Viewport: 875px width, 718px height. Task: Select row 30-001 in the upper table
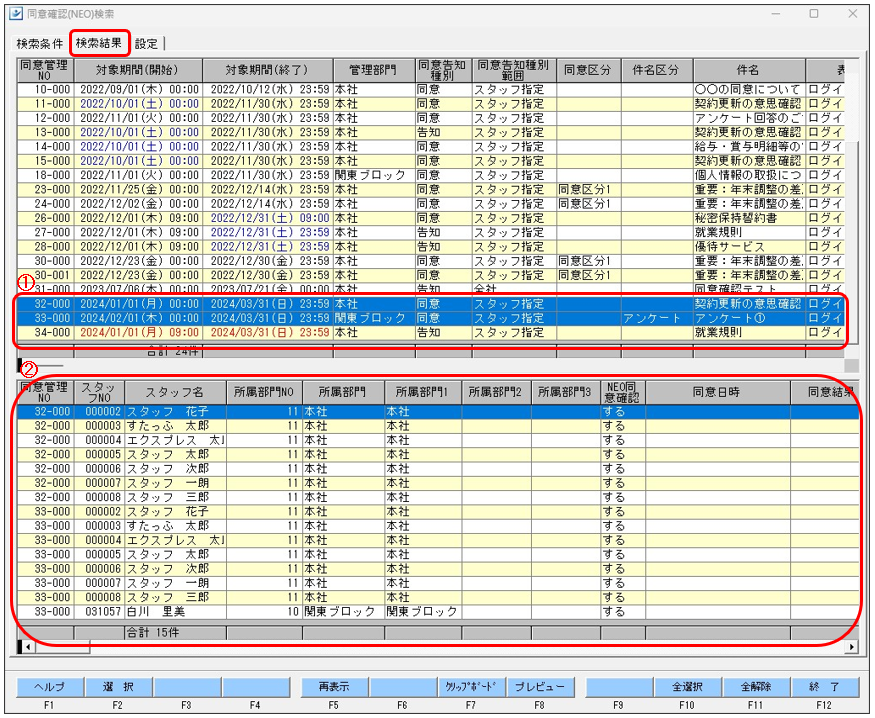click(x=430, y=276)
